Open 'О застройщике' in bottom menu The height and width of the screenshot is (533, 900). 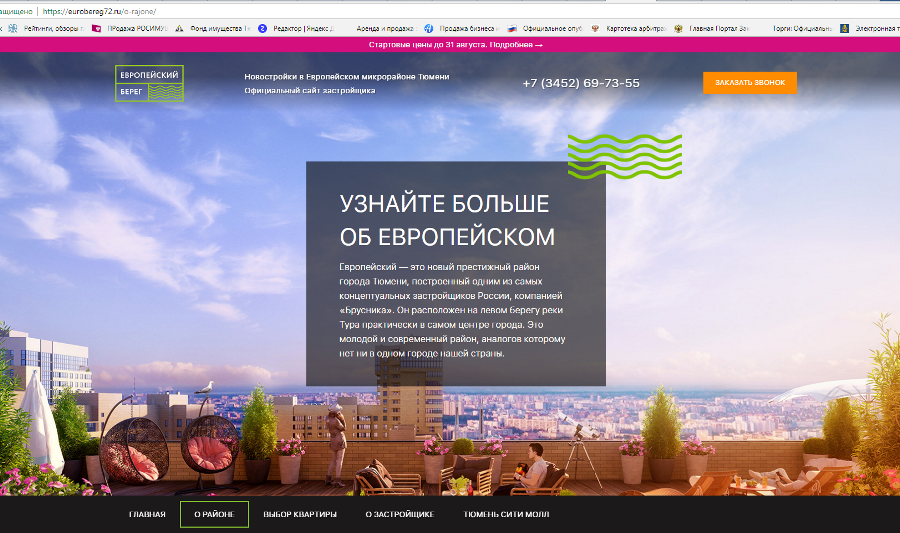click(399, 514)
